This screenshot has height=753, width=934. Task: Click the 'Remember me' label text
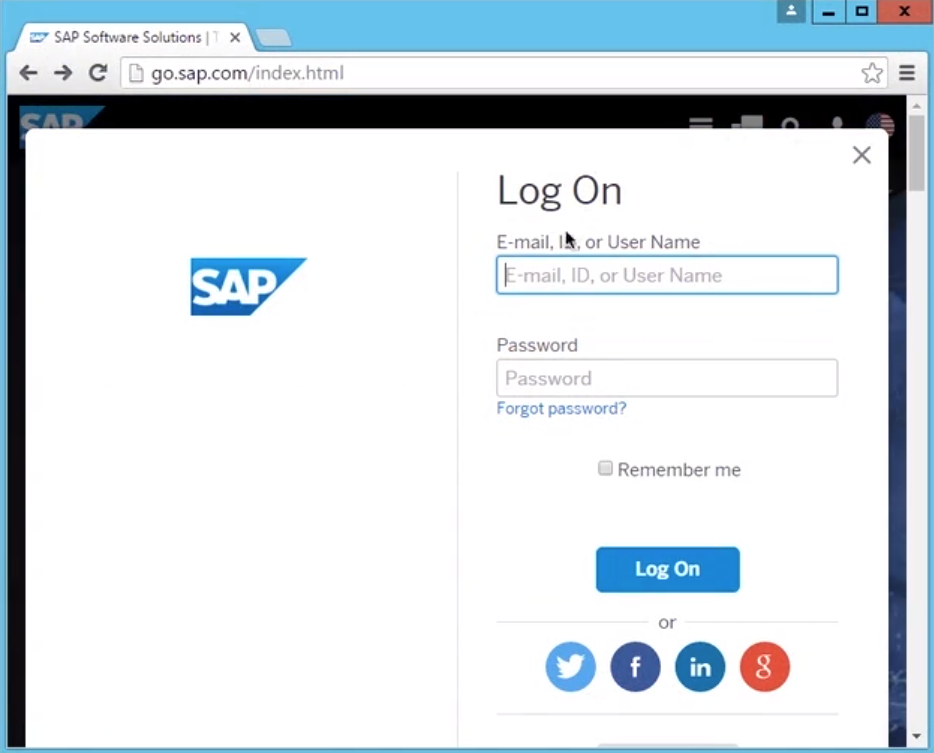point(679,469)
